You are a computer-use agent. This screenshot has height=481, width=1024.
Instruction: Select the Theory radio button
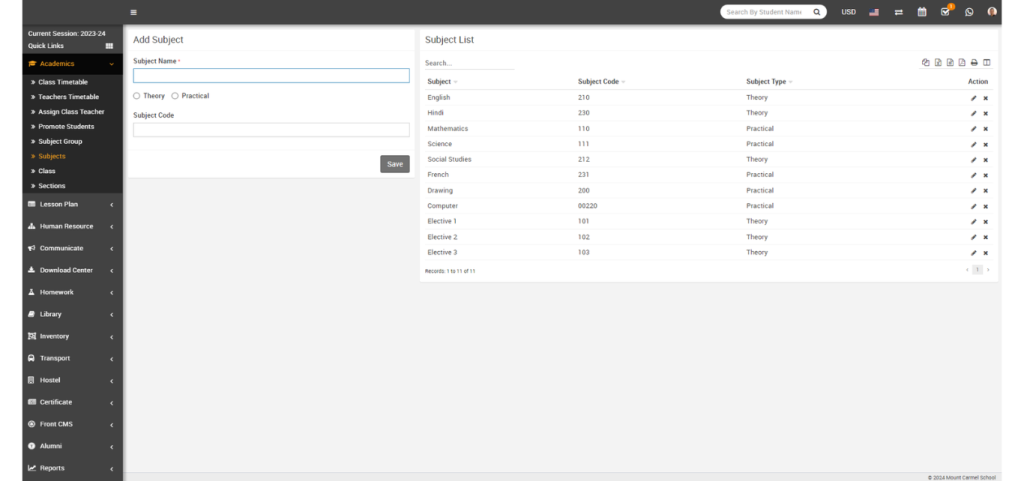(137, 96)
